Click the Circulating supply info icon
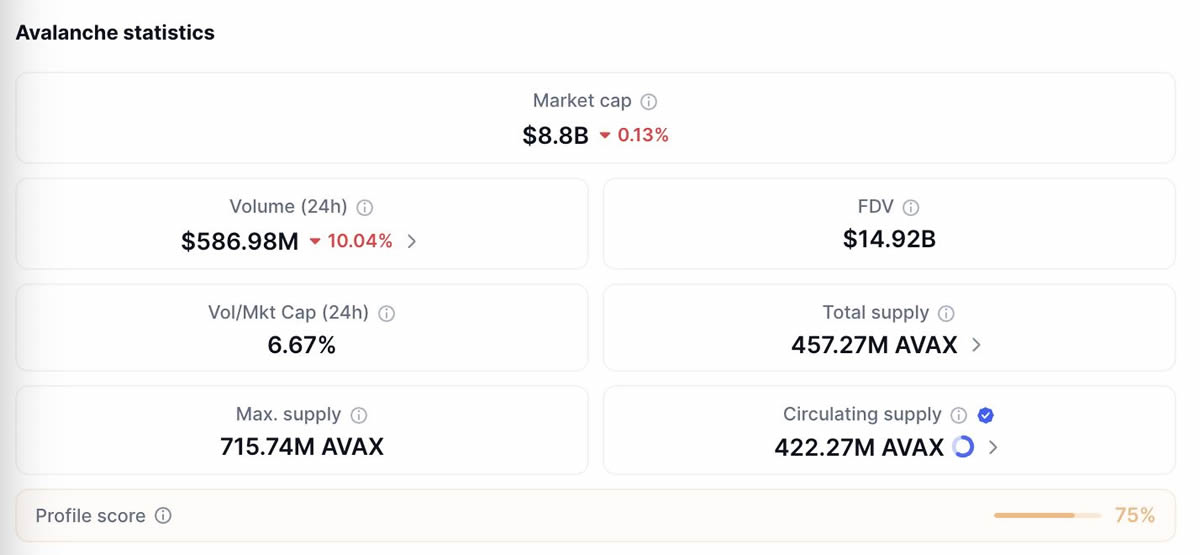The image size is (1200, 555). [959, 415]
